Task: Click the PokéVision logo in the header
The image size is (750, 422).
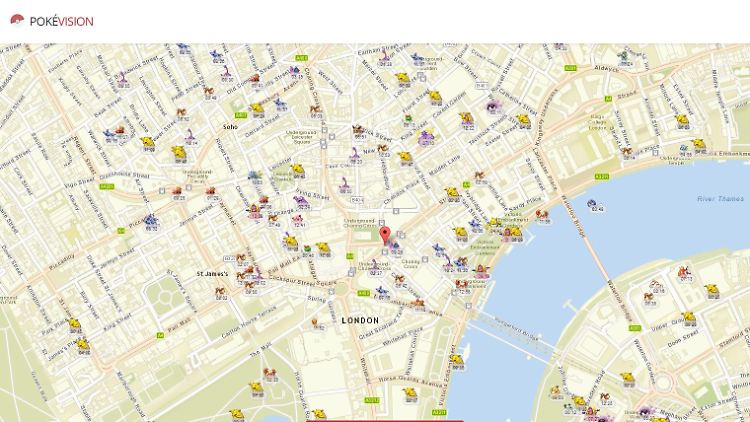Action: [52, 21]
